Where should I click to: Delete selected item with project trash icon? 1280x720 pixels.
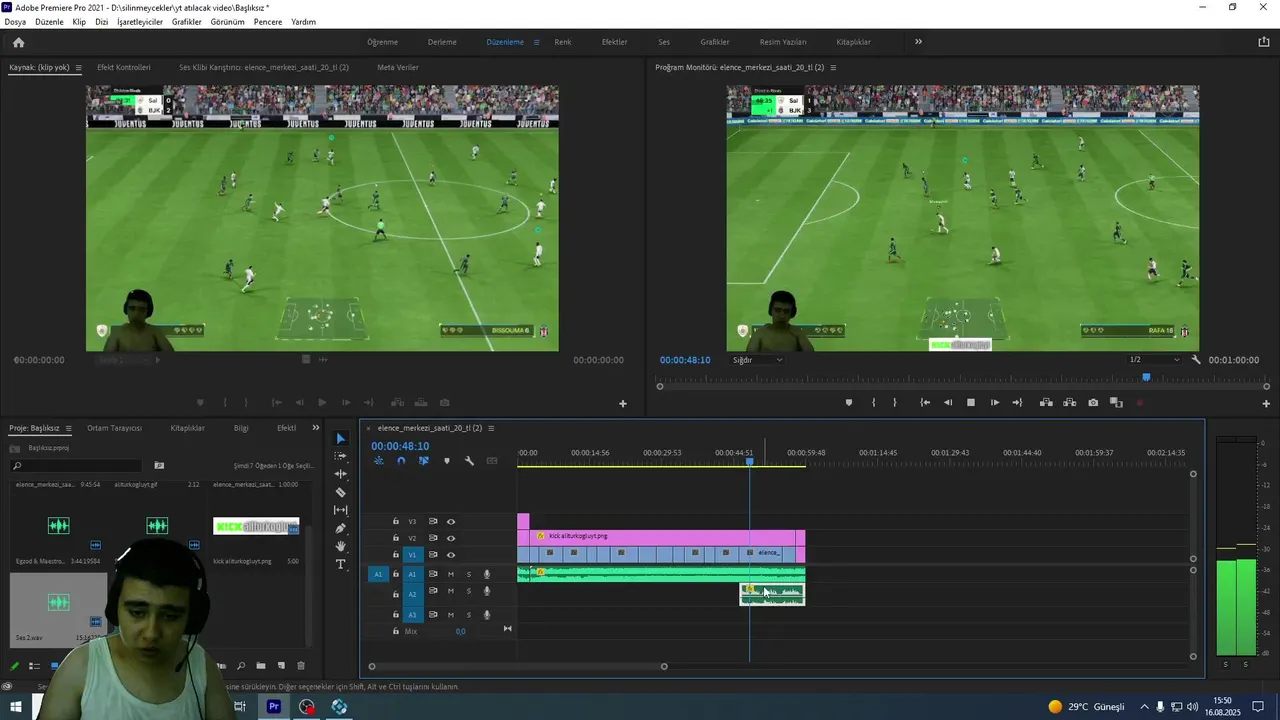pyautogui.click(x=301, y=666)
